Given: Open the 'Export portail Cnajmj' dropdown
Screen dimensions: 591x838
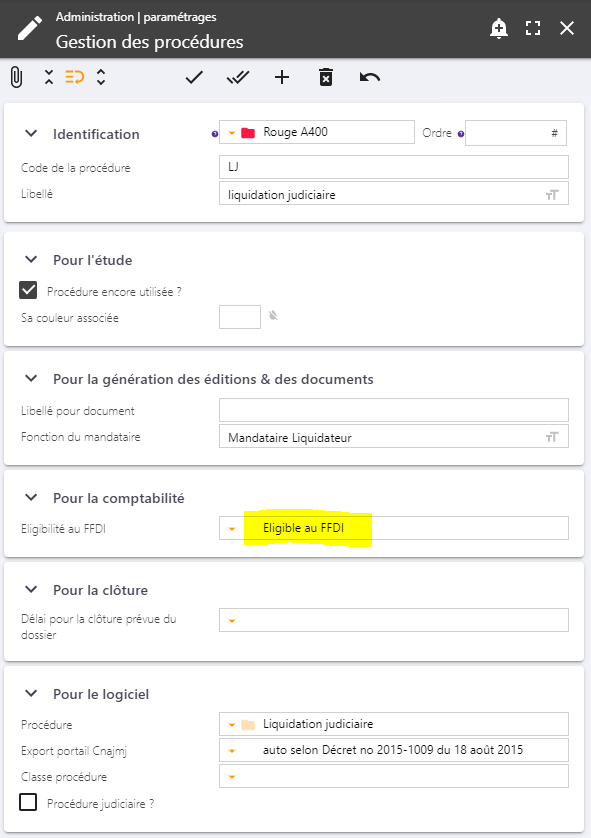Looking at the screenshot, I should pyautogui.click(x=394, y=750).
